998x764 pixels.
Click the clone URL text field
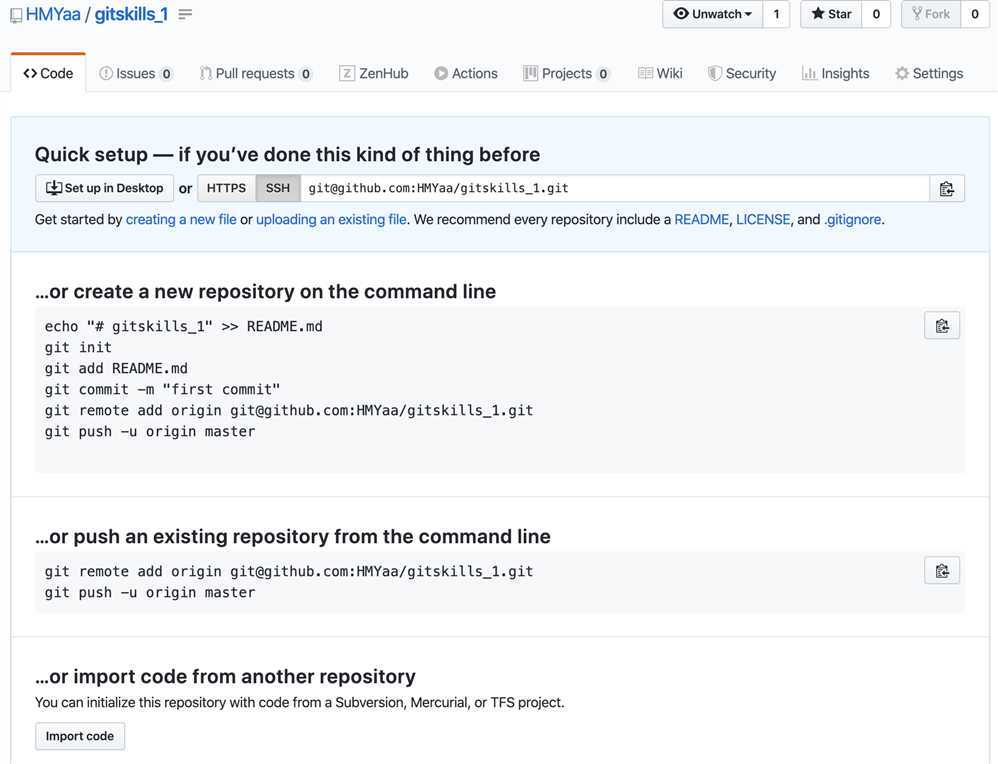point(615,188)
